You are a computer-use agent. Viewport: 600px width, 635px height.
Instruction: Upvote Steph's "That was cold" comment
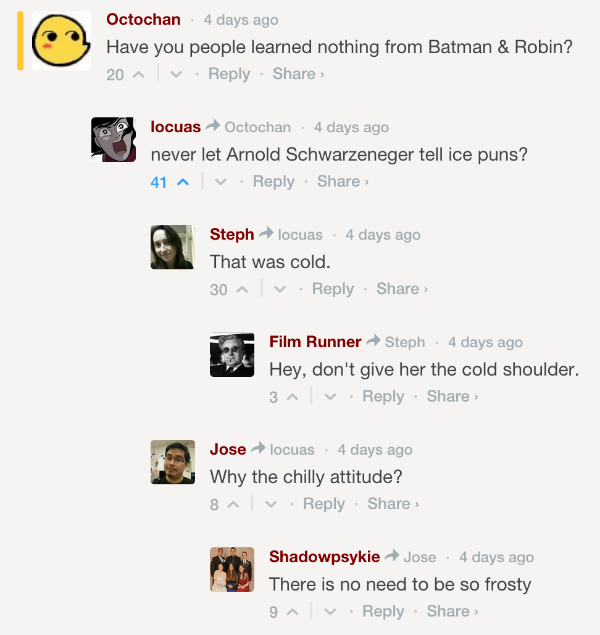[241, 289]
